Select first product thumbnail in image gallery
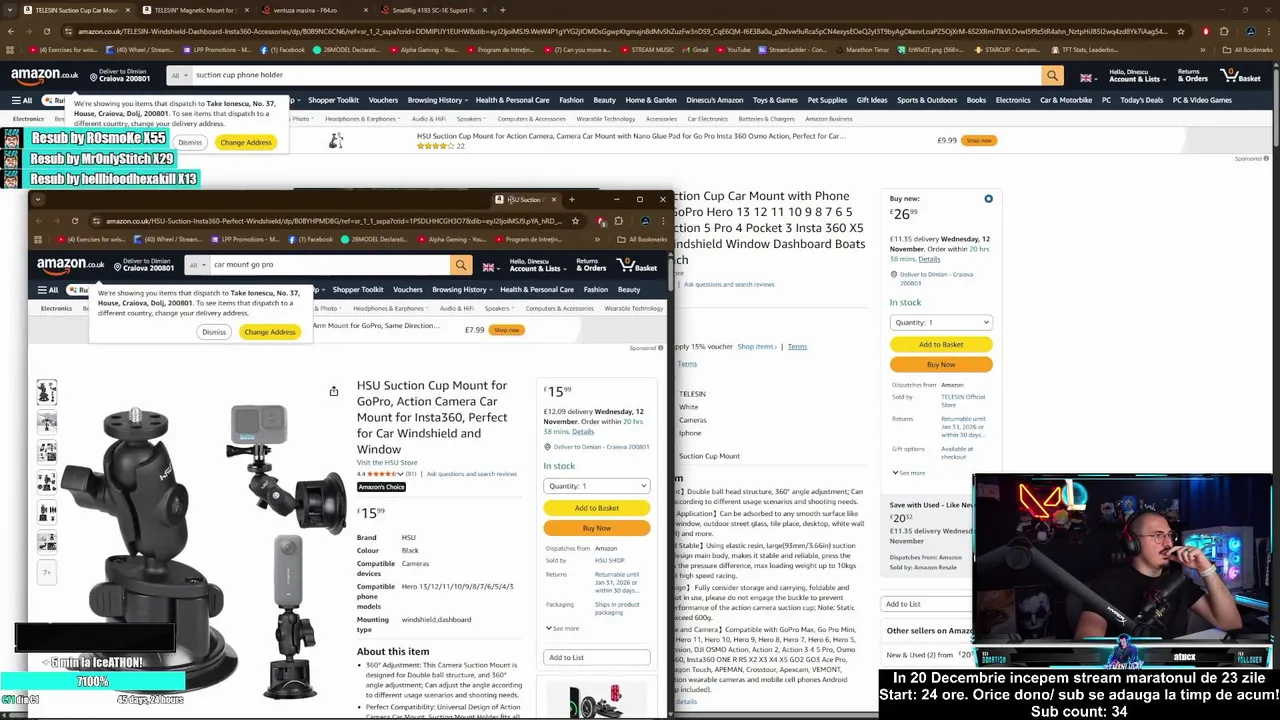This screenshot has height=720, width=1280. pos(47,392)
